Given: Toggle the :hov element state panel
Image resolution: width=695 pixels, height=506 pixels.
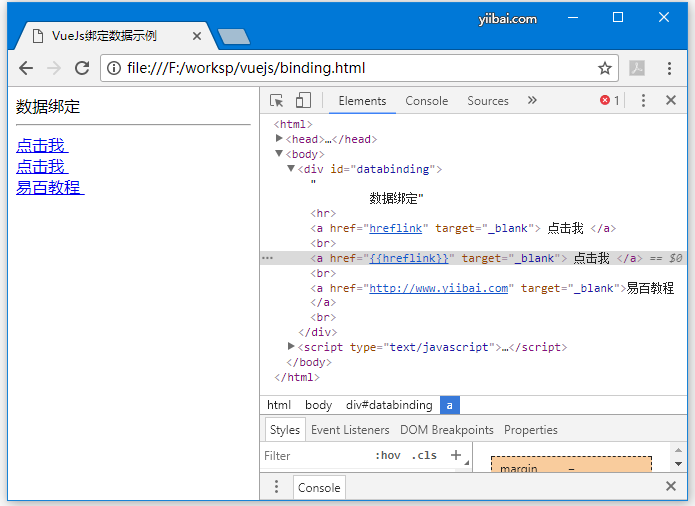Looking at the screenshot, I should pyautogui.click(x=387, y=455).
